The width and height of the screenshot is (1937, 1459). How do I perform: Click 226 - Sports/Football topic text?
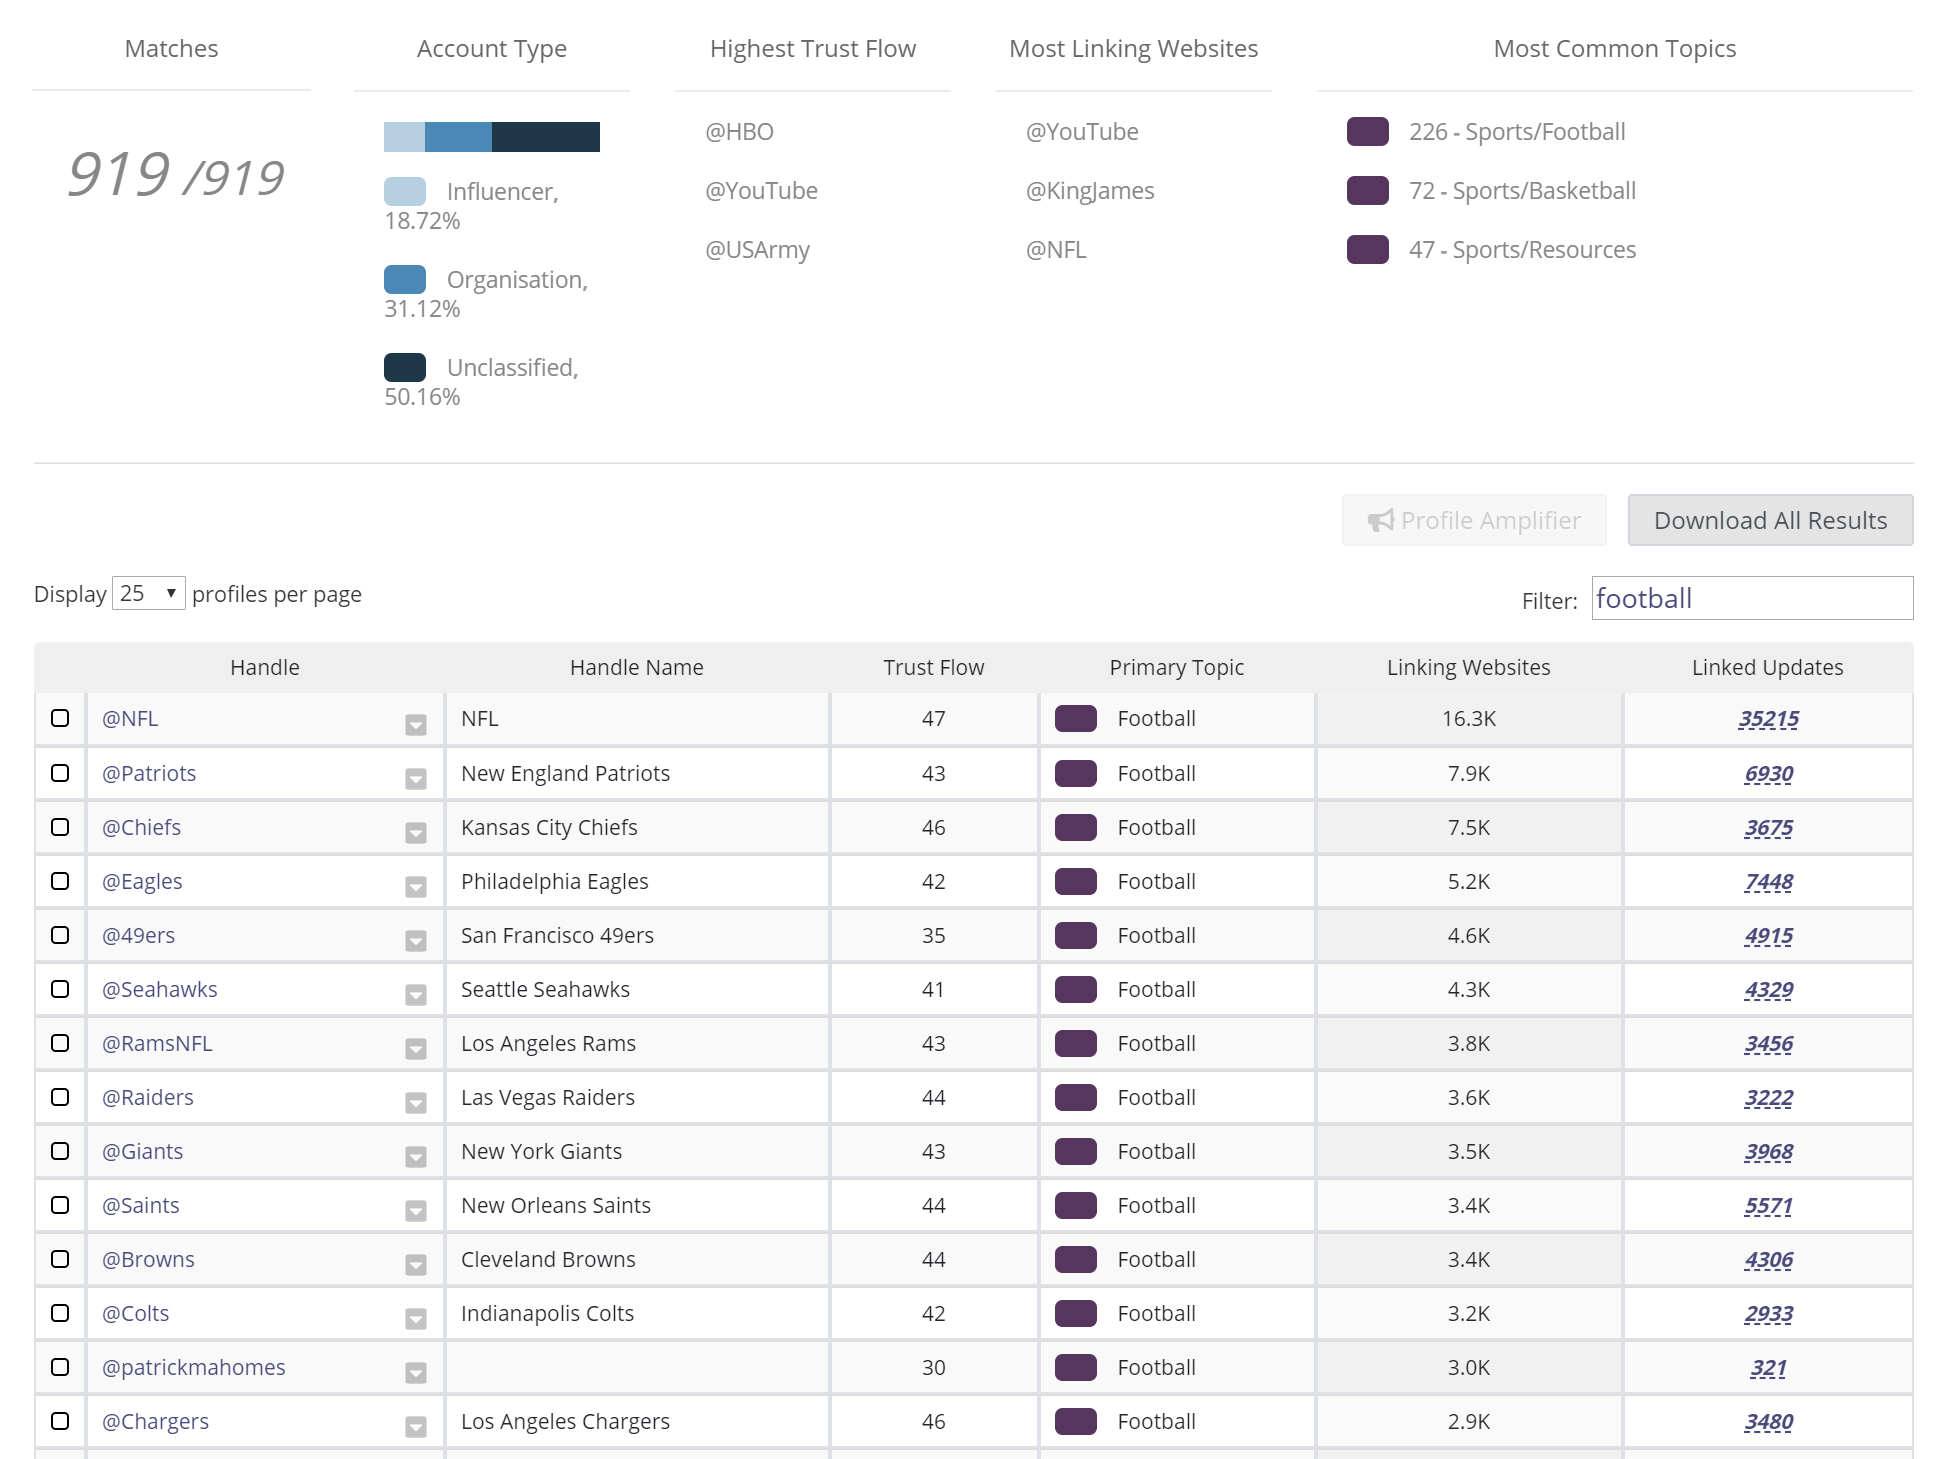pos(1517,131)
